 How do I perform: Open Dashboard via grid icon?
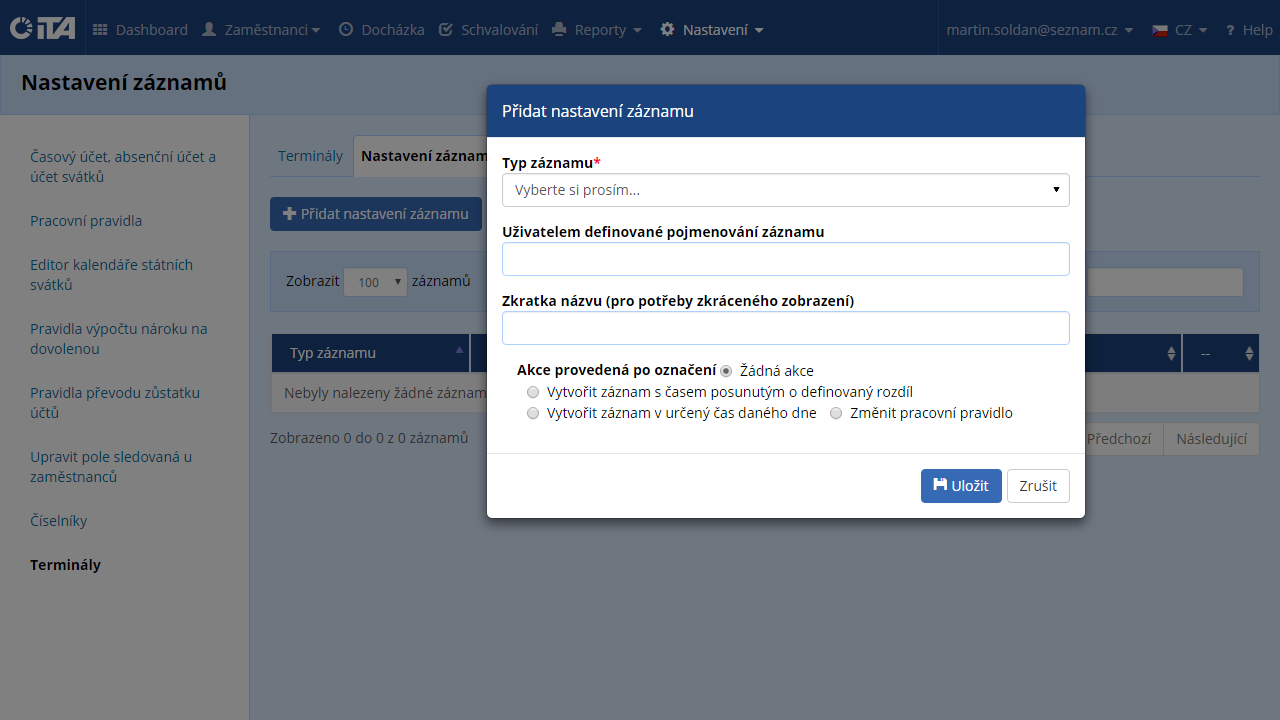click(x=100, y=30)
